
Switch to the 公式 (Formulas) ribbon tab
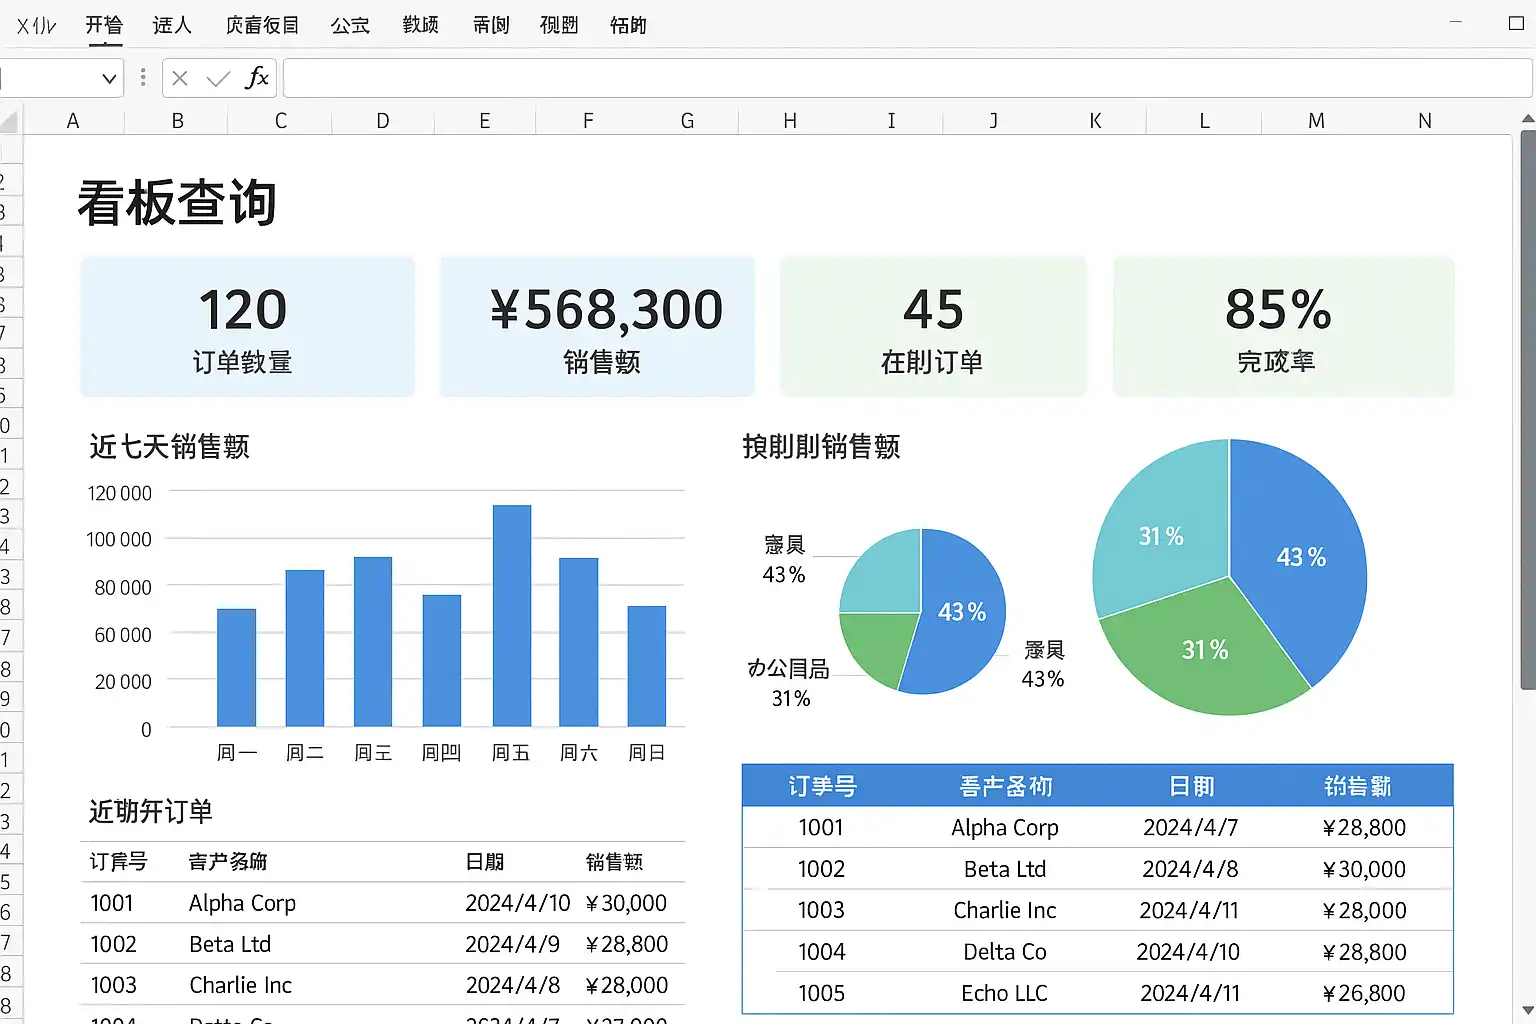pos(350,25)
